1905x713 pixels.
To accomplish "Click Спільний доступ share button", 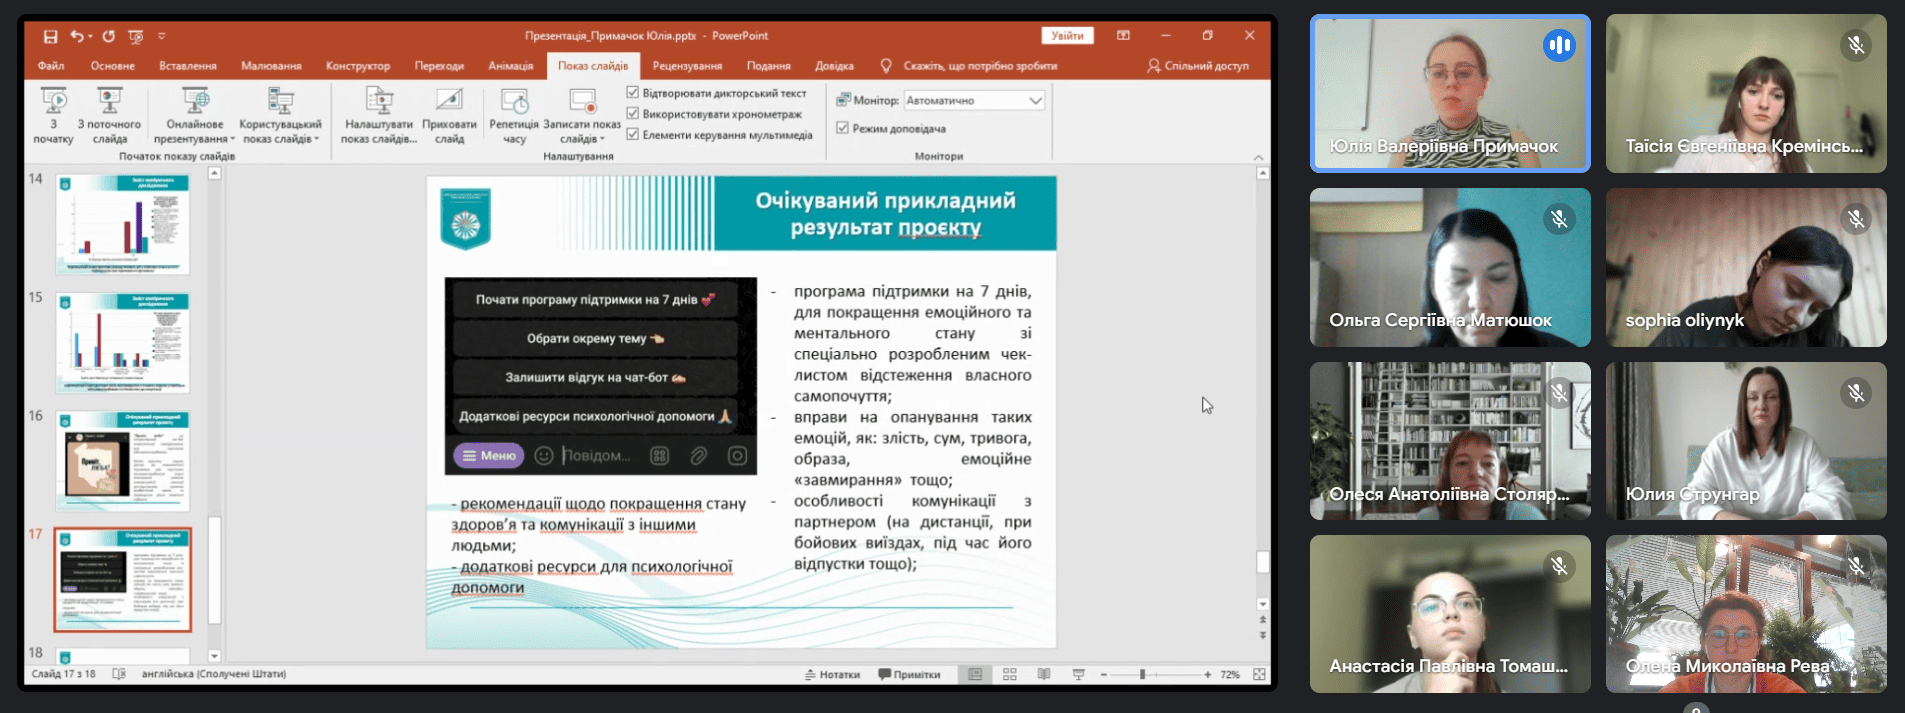I will click(1198, 66).
